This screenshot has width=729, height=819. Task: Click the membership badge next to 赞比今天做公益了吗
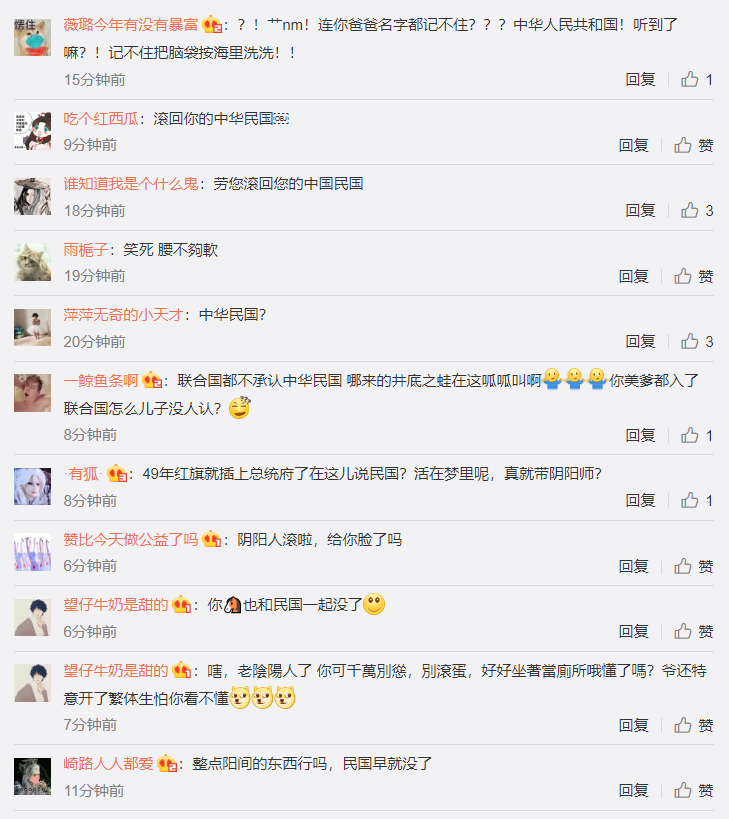(x=211, y=539)
